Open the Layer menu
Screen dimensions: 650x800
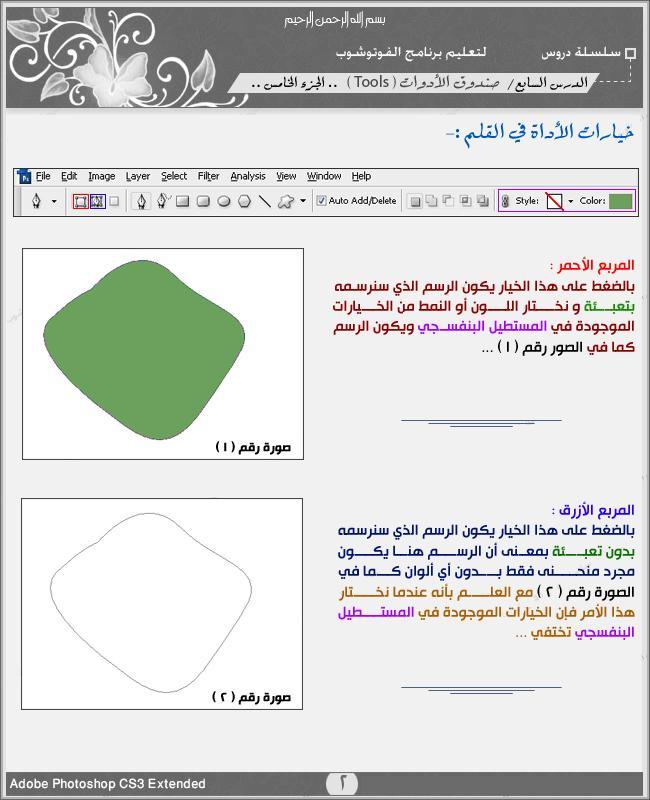click(x=138, y=176)
